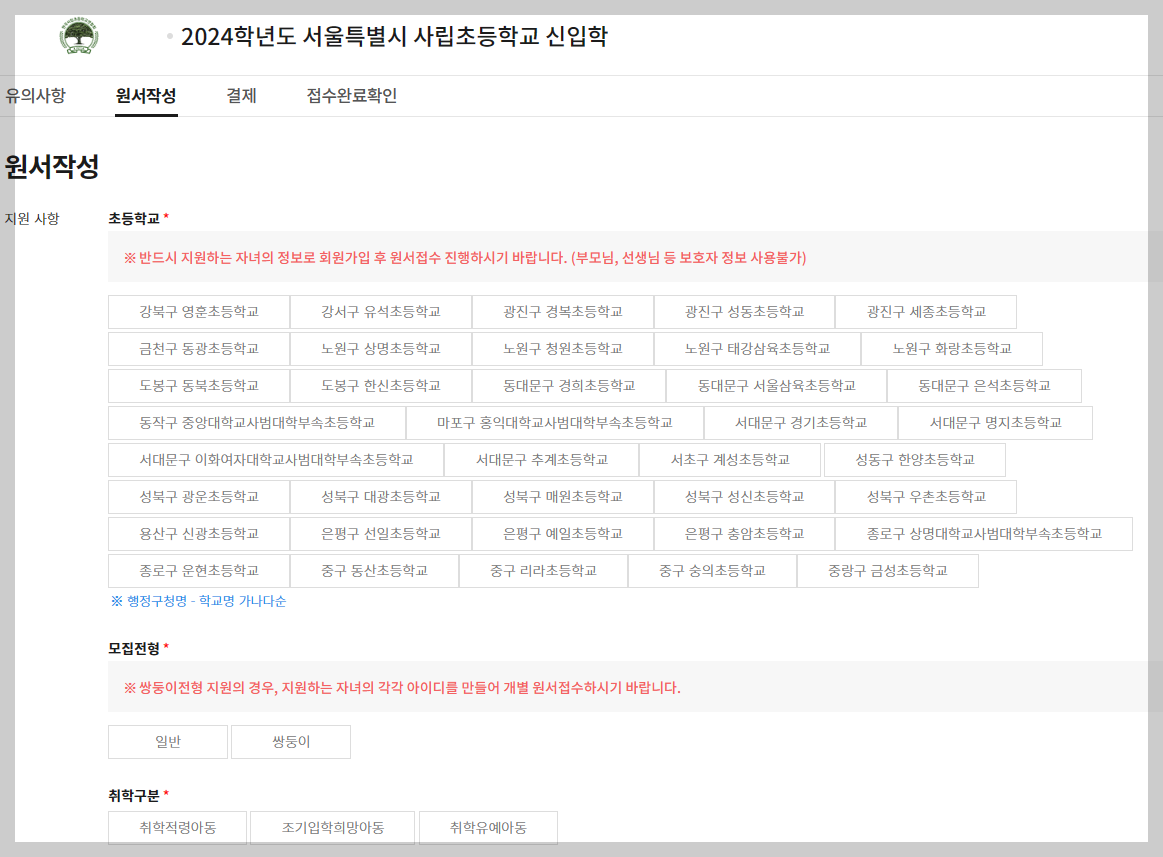Screen dimensions: 1163x857
Task: Select 마포구 홍익대학교사범대학부속초등학교
Action: pos(555,423)
